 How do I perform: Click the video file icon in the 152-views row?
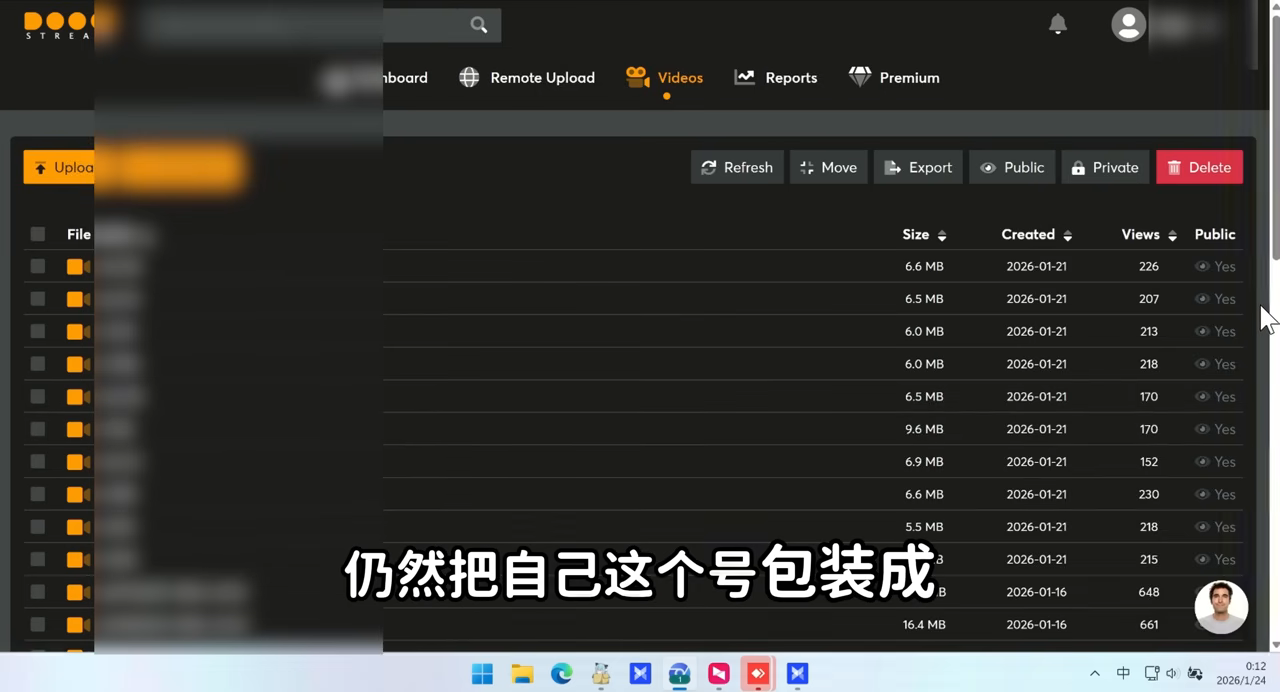78,462
